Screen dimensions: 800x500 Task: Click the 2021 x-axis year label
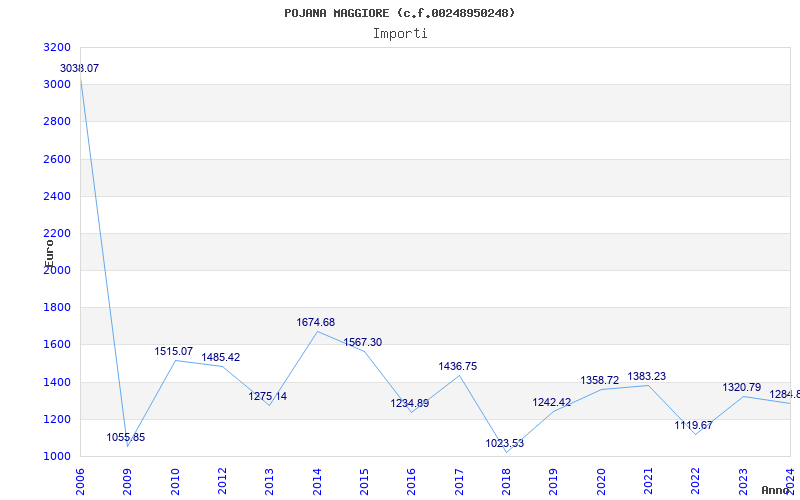tap(648, 480)
